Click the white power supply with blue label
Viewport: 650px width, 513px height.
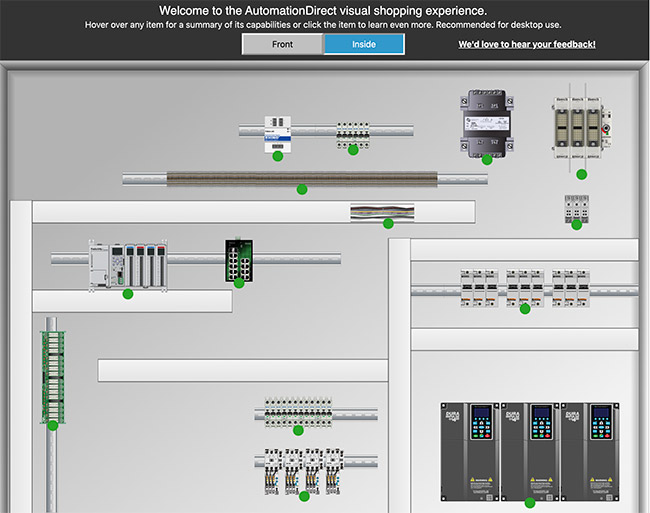tap(277, 133)
